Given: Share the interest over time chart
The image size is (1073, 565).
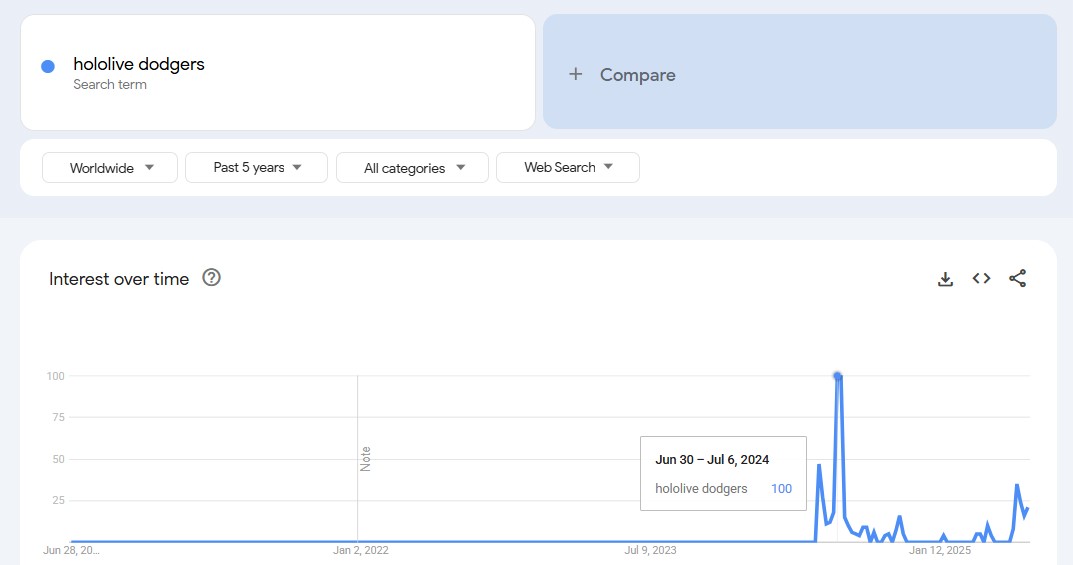Looking at the screenshot, I should [1017, 279].
